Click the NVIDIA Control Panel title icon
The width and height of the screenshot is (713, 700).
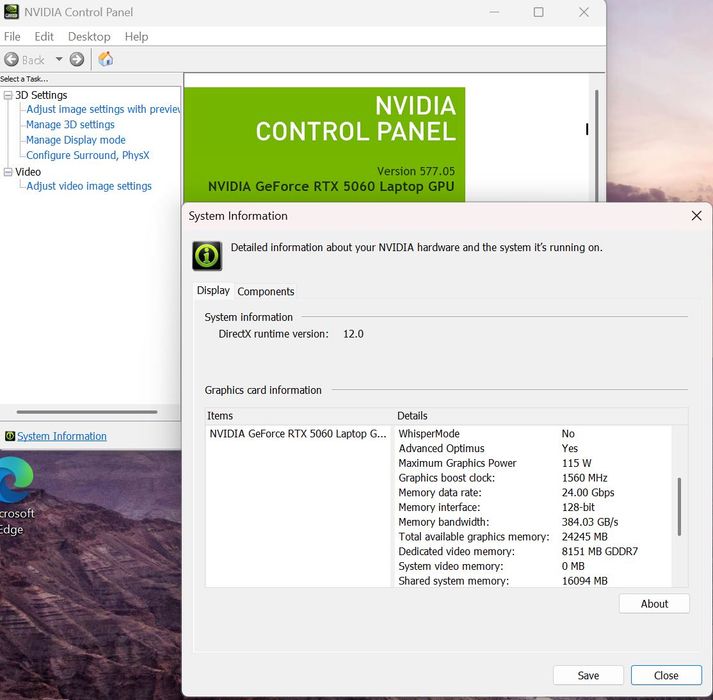[11, 12]
